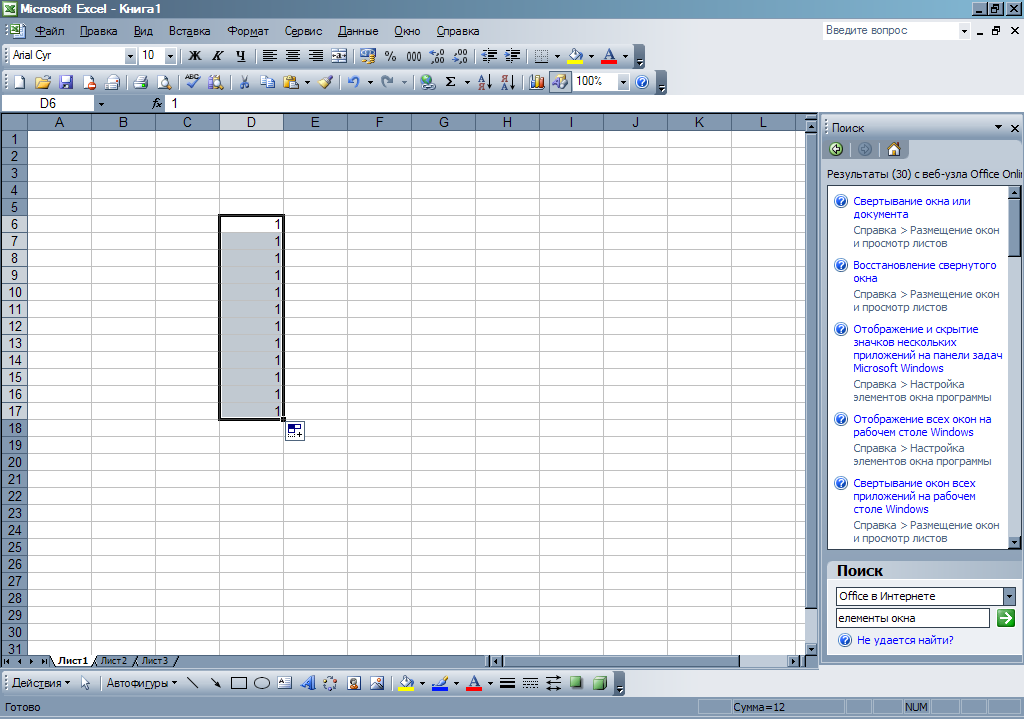Viewport: 1024px width, 719px height.
Task: Open the Вставка menu
Action: click(x=189, y=31)
